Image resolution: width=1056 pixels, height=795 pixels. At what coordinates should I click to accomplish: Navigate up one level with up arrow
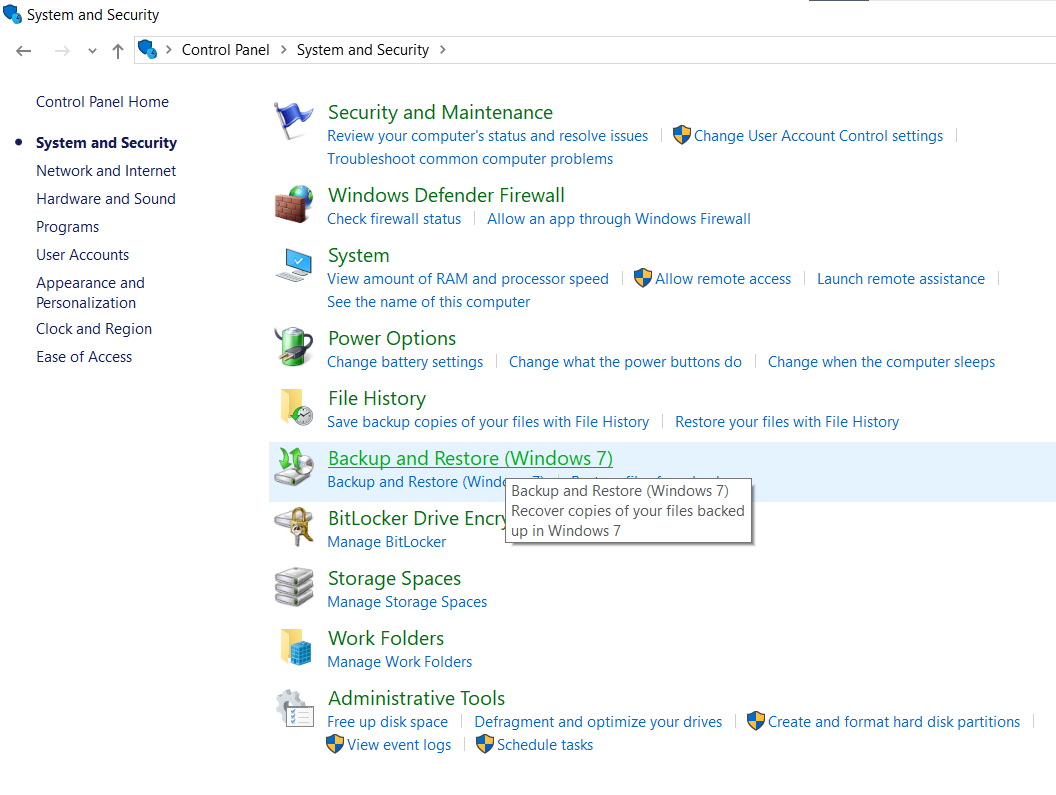(x=118, y=51)
